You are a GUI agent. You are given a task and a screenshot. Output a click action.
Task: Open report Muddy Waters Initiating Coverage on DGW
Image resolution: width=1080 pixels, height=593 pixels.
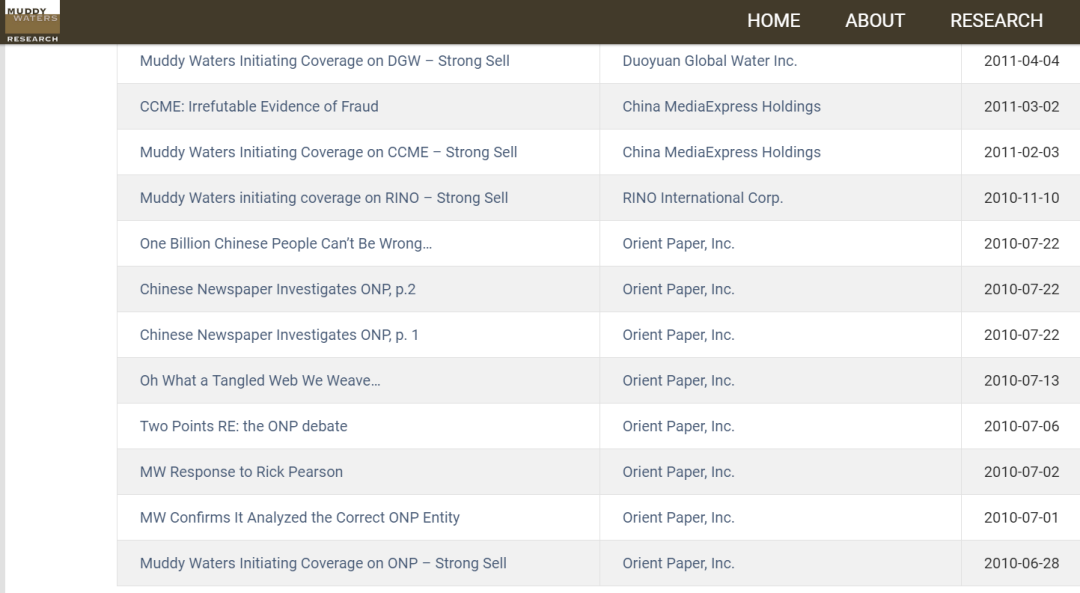pos(324,61)
